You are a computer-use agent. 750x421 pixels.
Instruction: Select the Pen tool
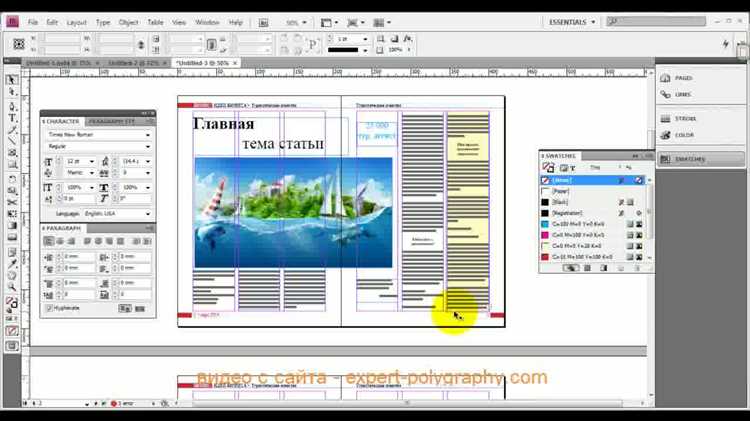(12, 106)
